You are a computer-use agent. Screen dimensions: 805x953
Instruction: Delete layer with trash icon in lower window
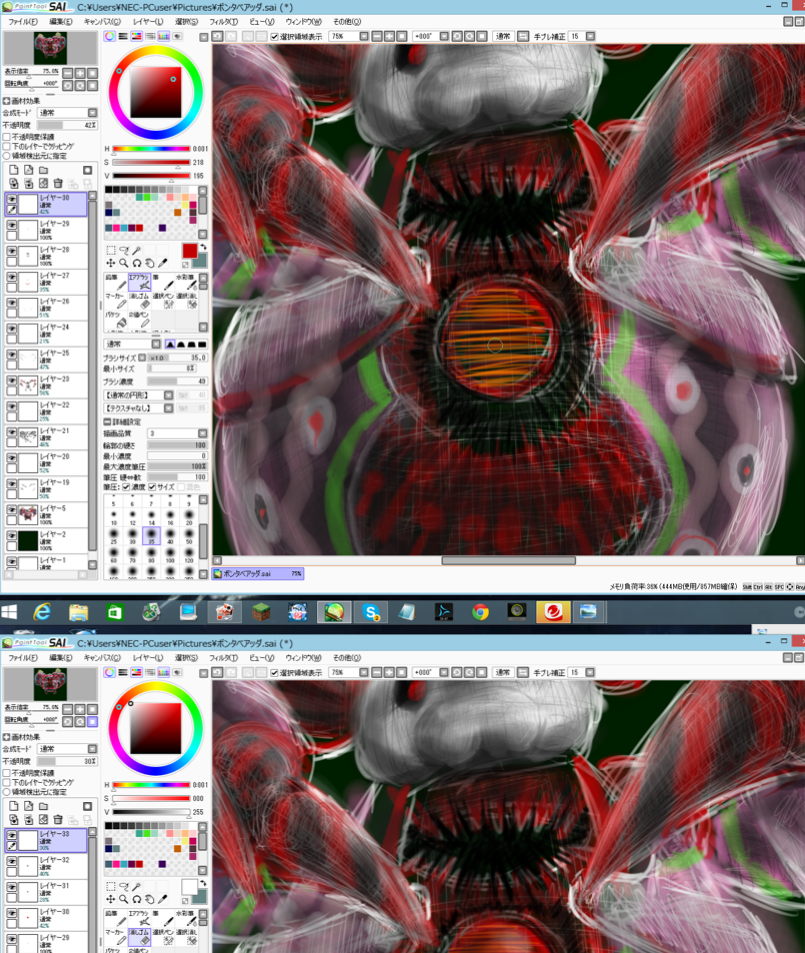(58, 819)
